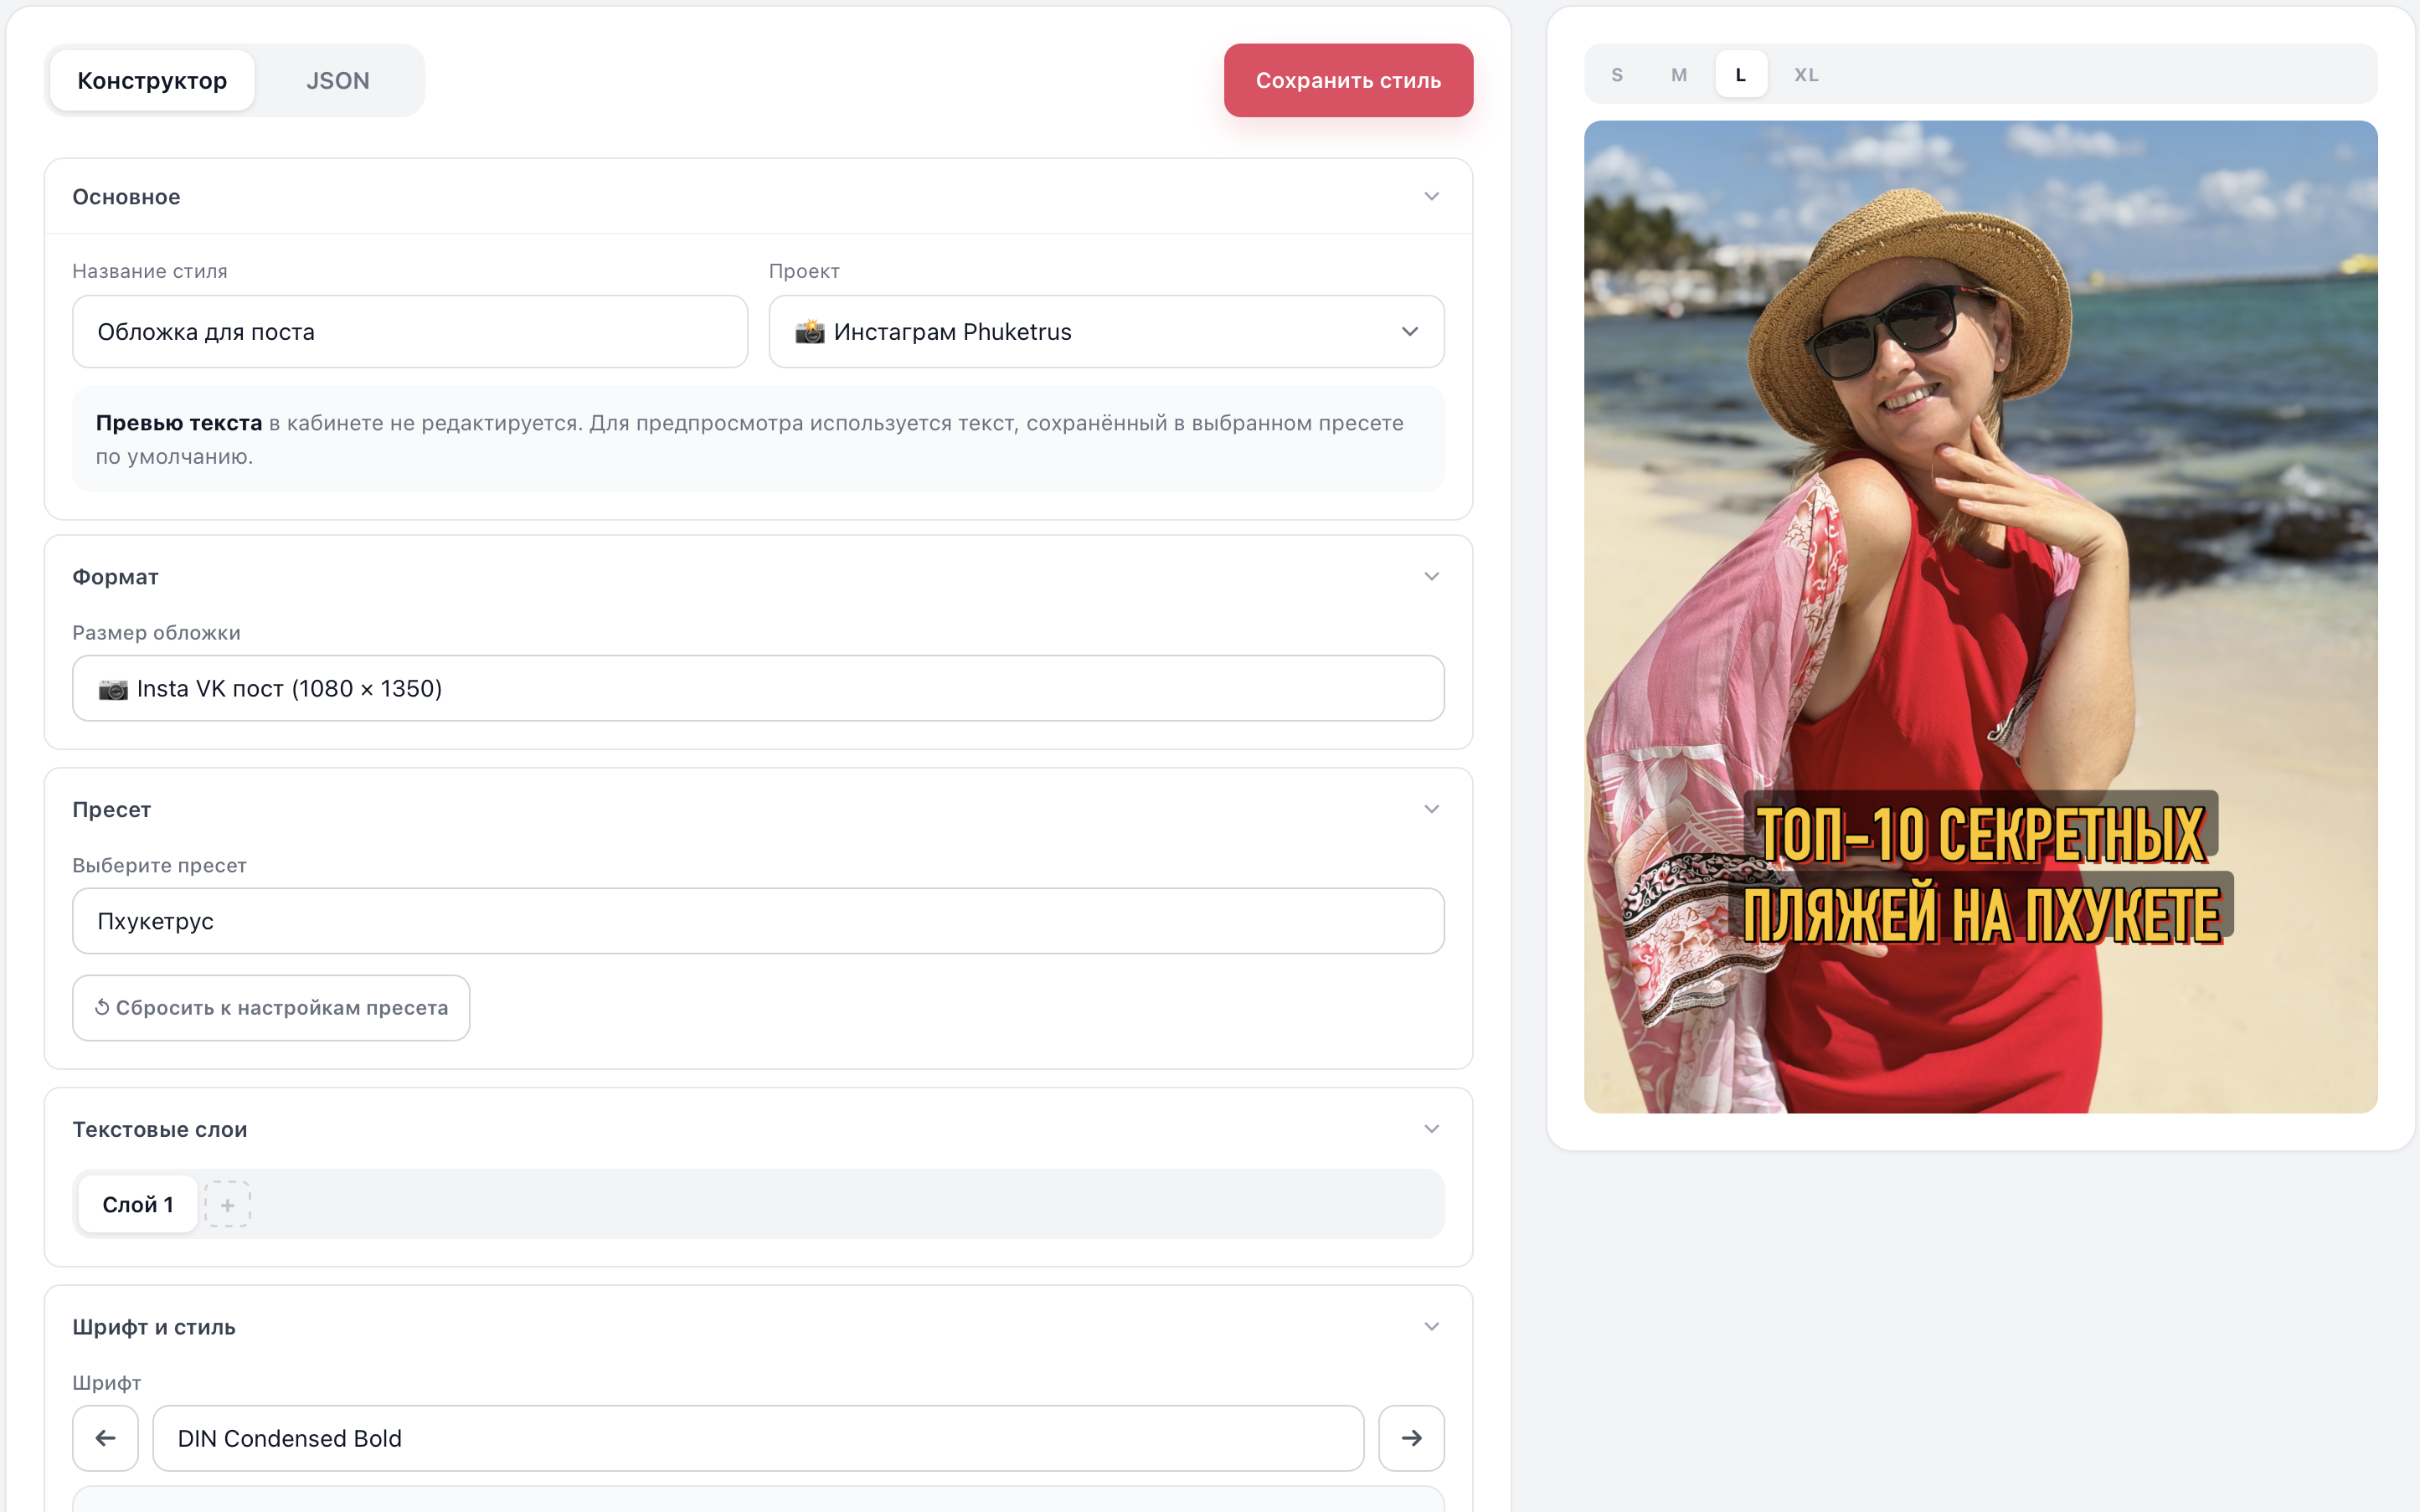
Task: Switch to the Конструктор tab
Action: [x=152, y=80]
